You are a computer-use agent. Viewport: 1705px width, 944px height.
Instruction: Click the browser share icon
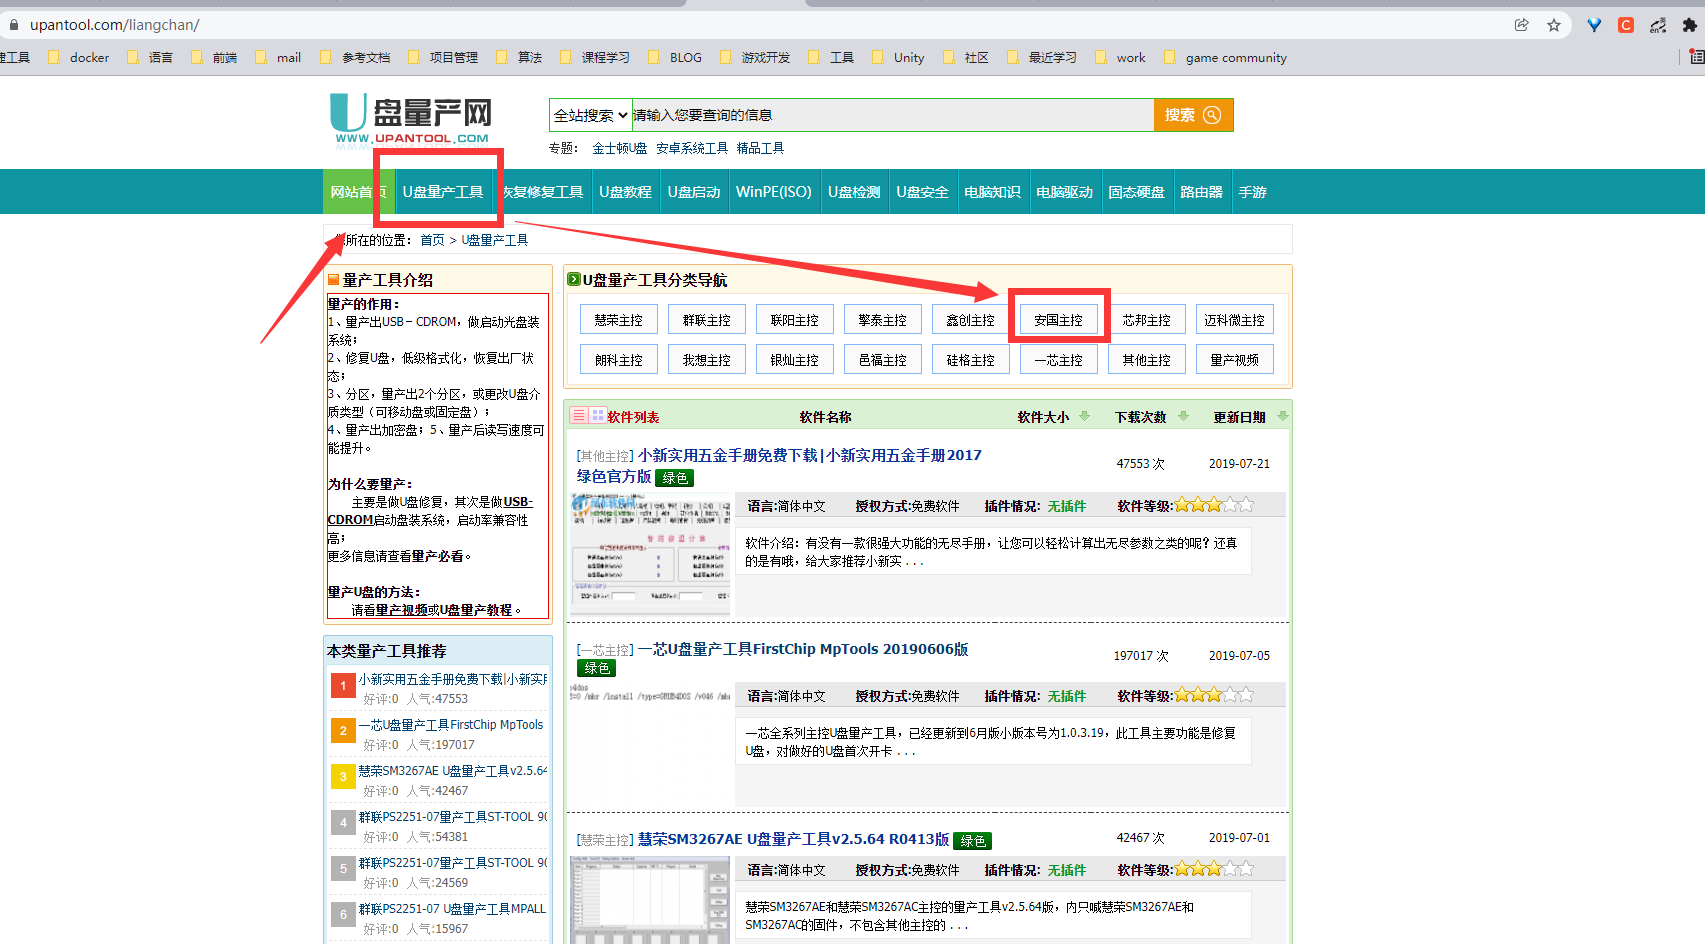point(1522,24)
